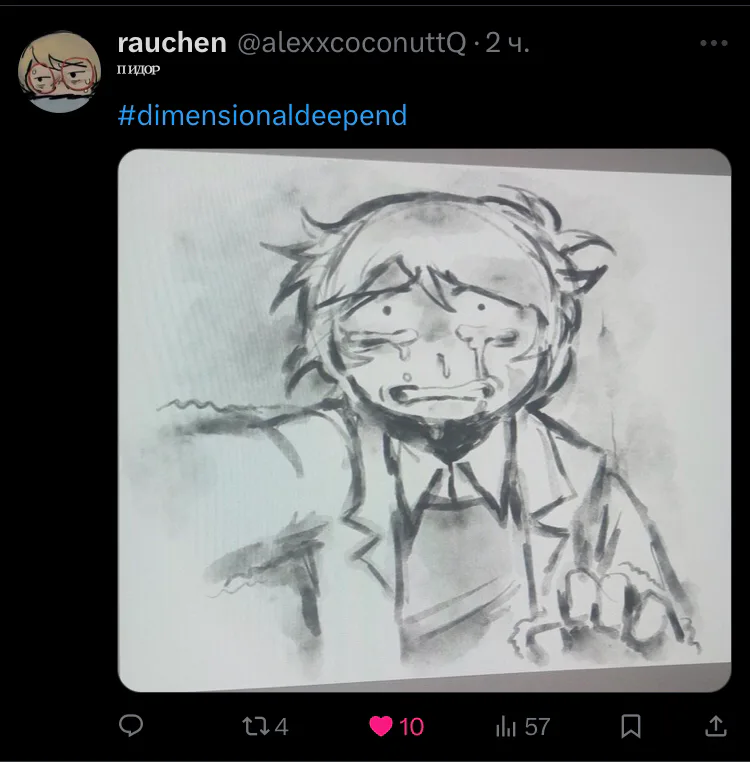750x762 pixels.
Task: Click the small label under the name
Action: tap(139, 69)
